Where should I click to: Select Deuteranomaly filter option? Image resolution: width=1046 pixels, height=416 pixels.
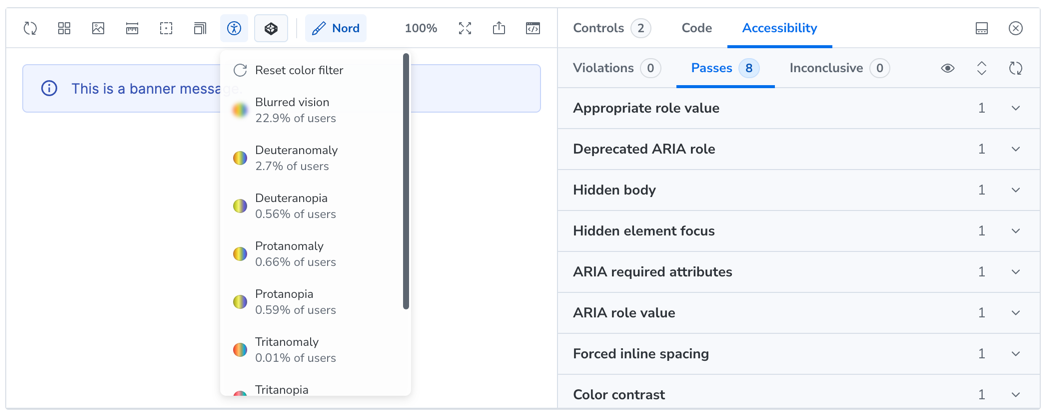[311, 158]
